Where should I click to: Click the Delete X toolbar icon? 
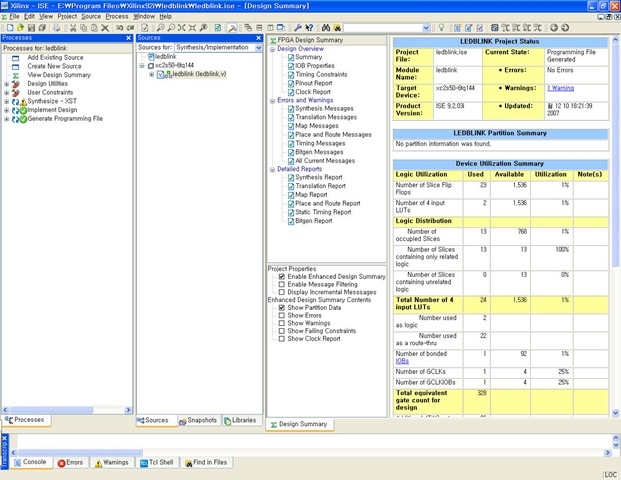tap(105, 27)
